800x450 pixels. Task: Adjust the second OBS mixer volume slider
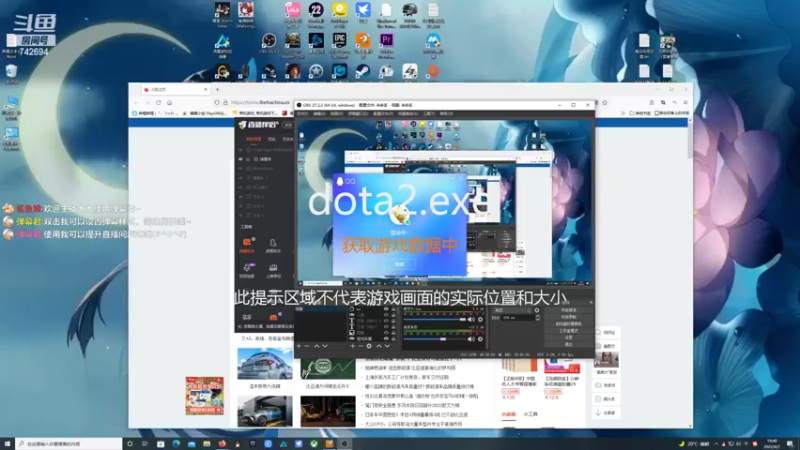(434, 339)
